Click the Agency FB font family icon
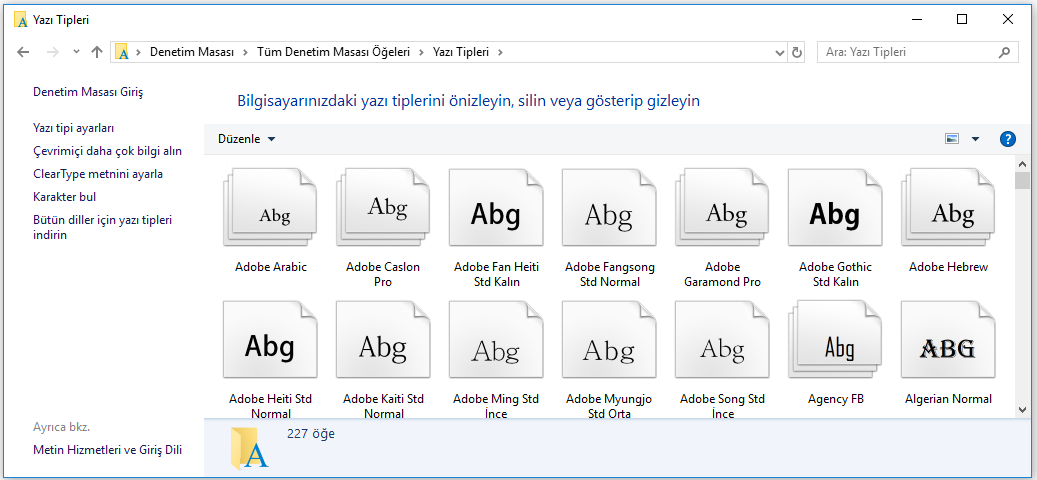 (835, 346)
